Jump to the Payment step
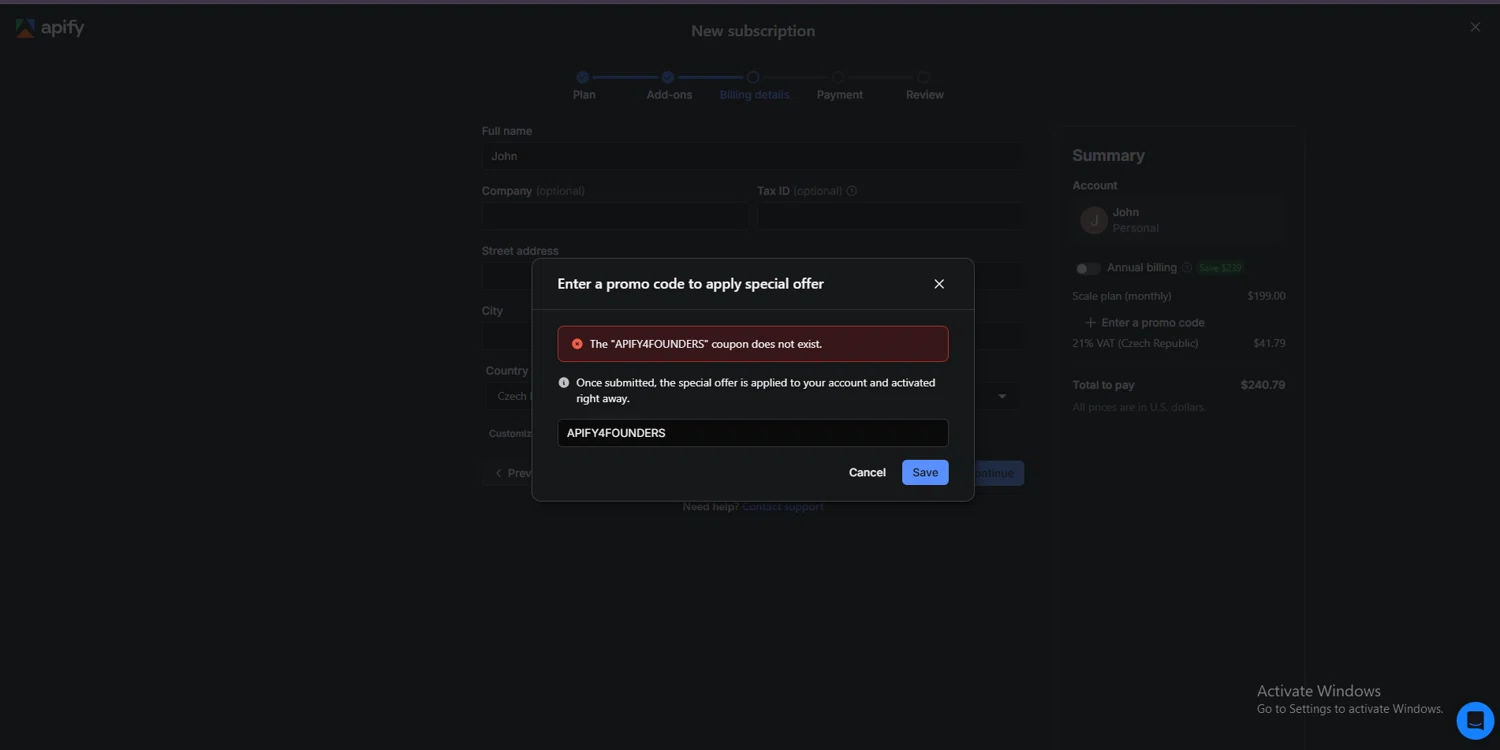Screen dimensions: 1500x750 (839, 86)
